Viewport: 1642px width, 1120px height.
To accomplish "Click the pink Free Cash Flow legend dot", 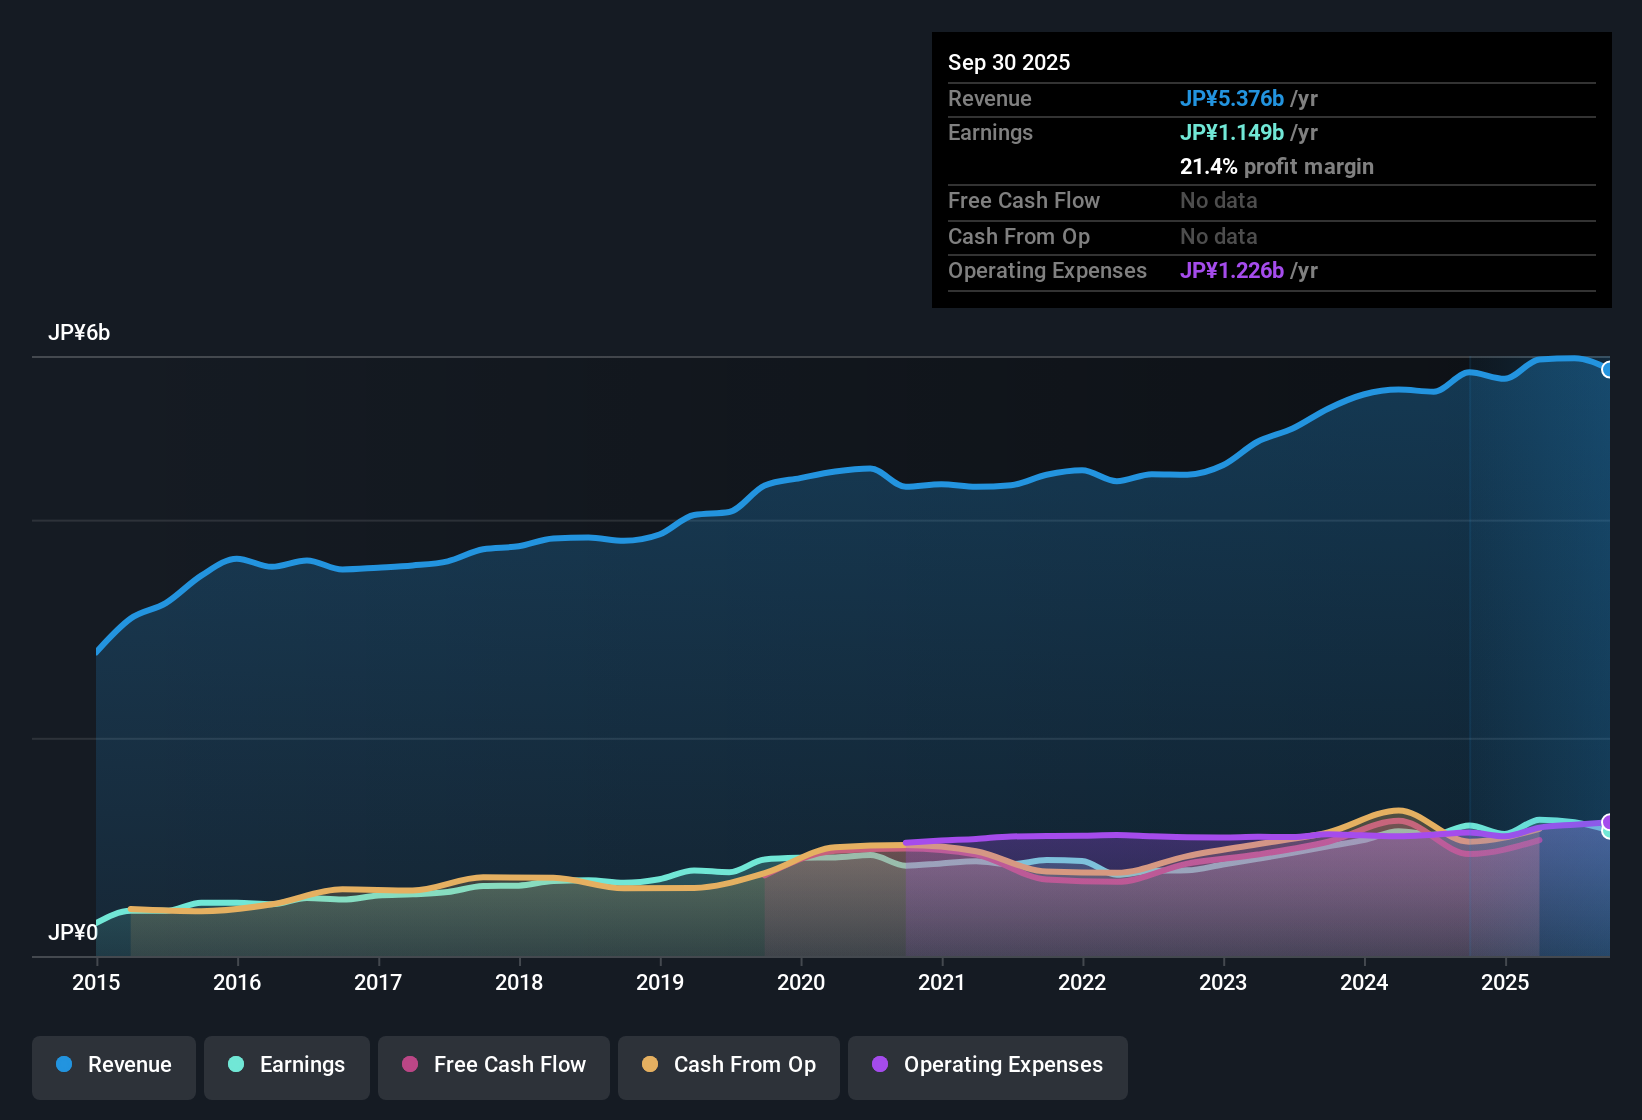I will pyautogui.click(x=410, y=1065).
